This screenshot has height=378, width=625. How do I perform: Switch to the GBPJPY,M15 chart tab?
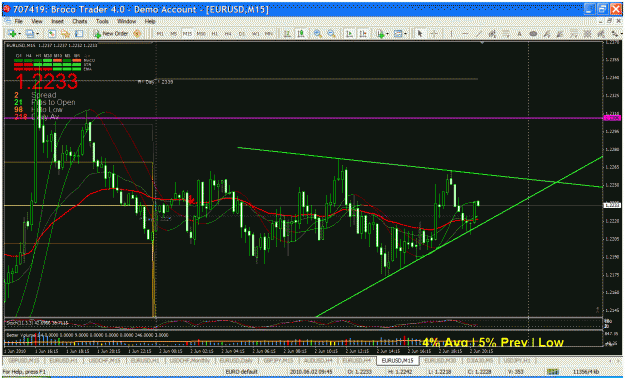point(278,360)
